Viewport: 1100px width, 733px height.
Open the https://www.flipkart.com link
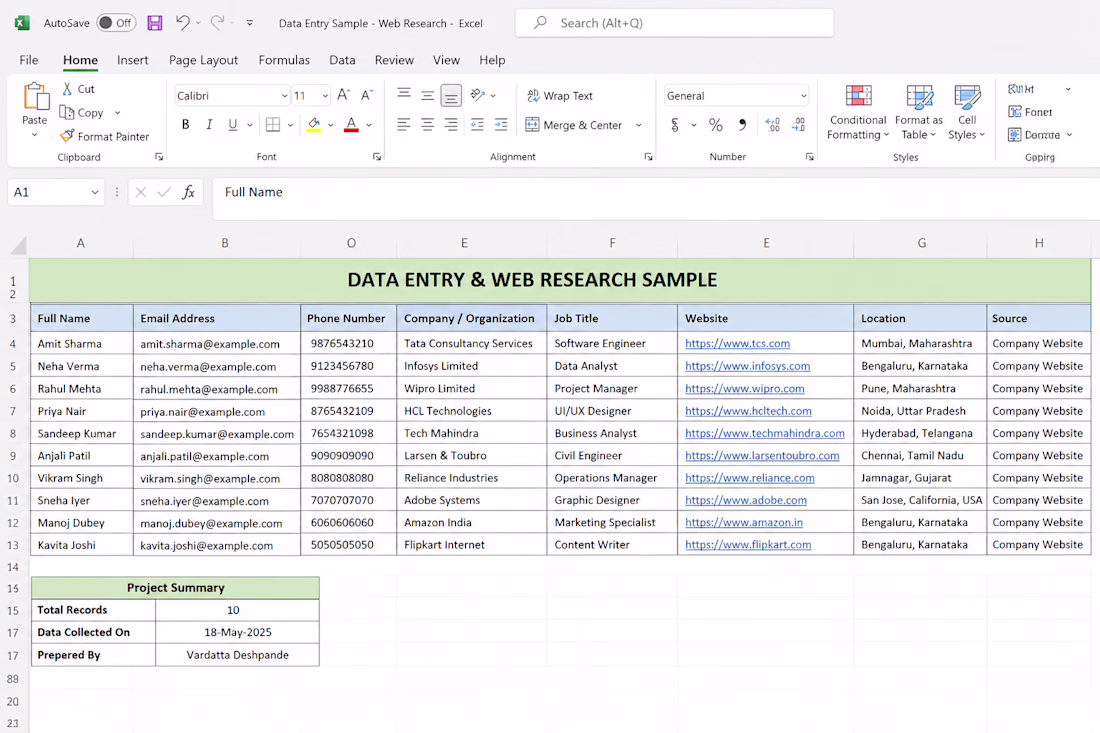coord(748,545)
